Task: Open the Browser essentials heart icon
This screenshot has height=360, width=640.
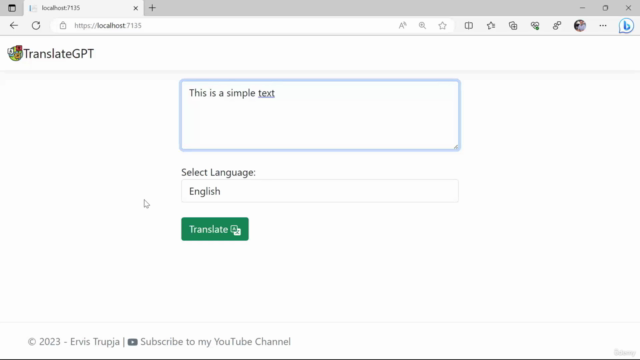Action: pyautogui.click(x=535, y=25)
